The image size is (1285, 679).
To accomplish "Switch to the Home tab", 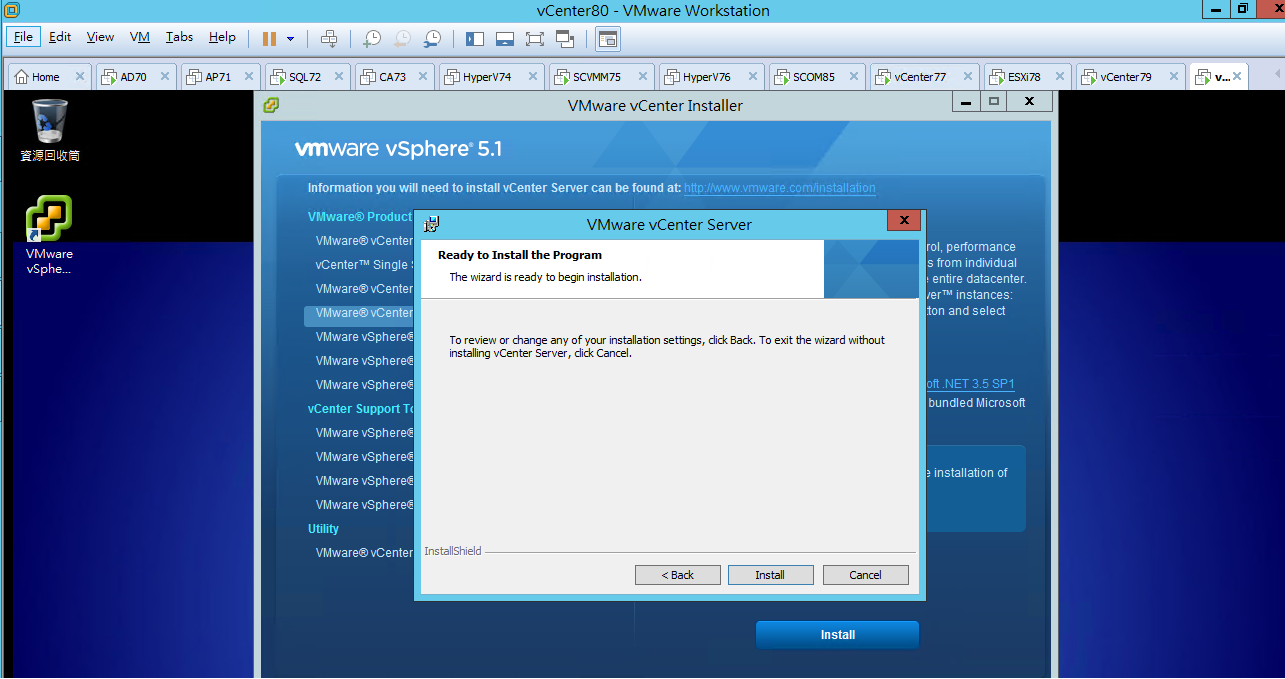I will (49, 77).
